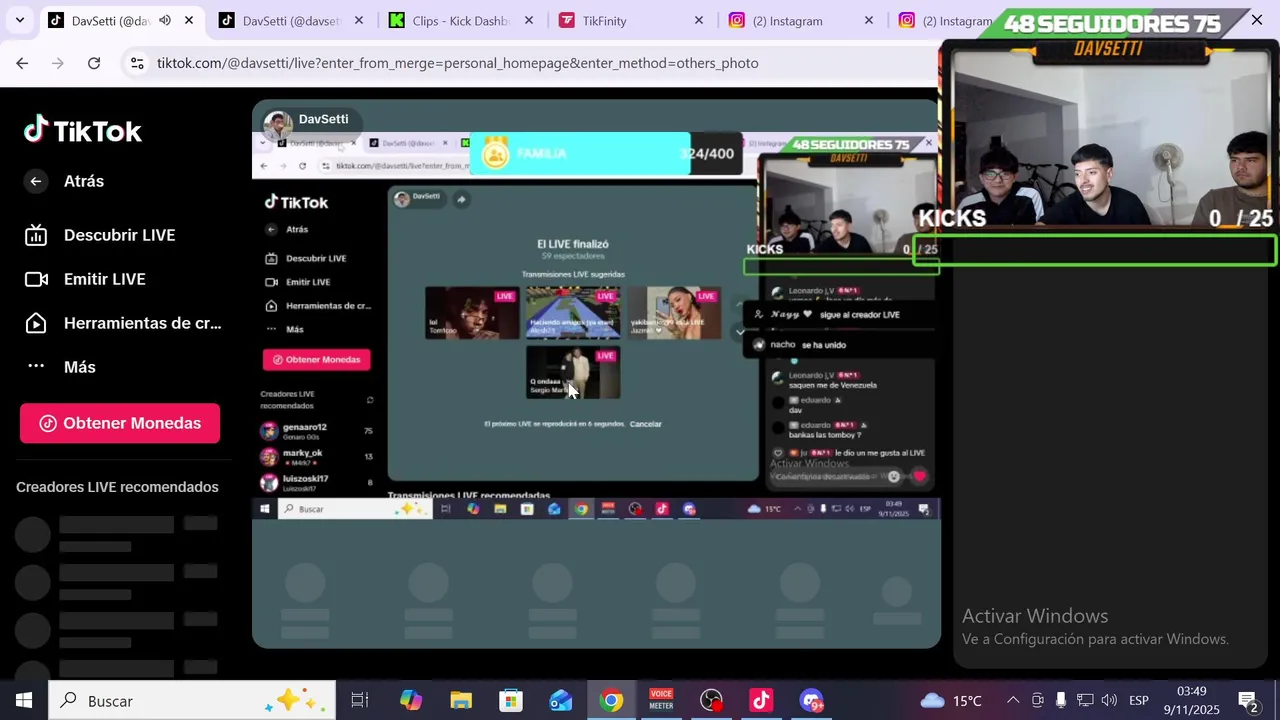Screen dimensions: 1280x720
Task: Expand the hidden system tray icons
Action: click(x=1013, y=700)
